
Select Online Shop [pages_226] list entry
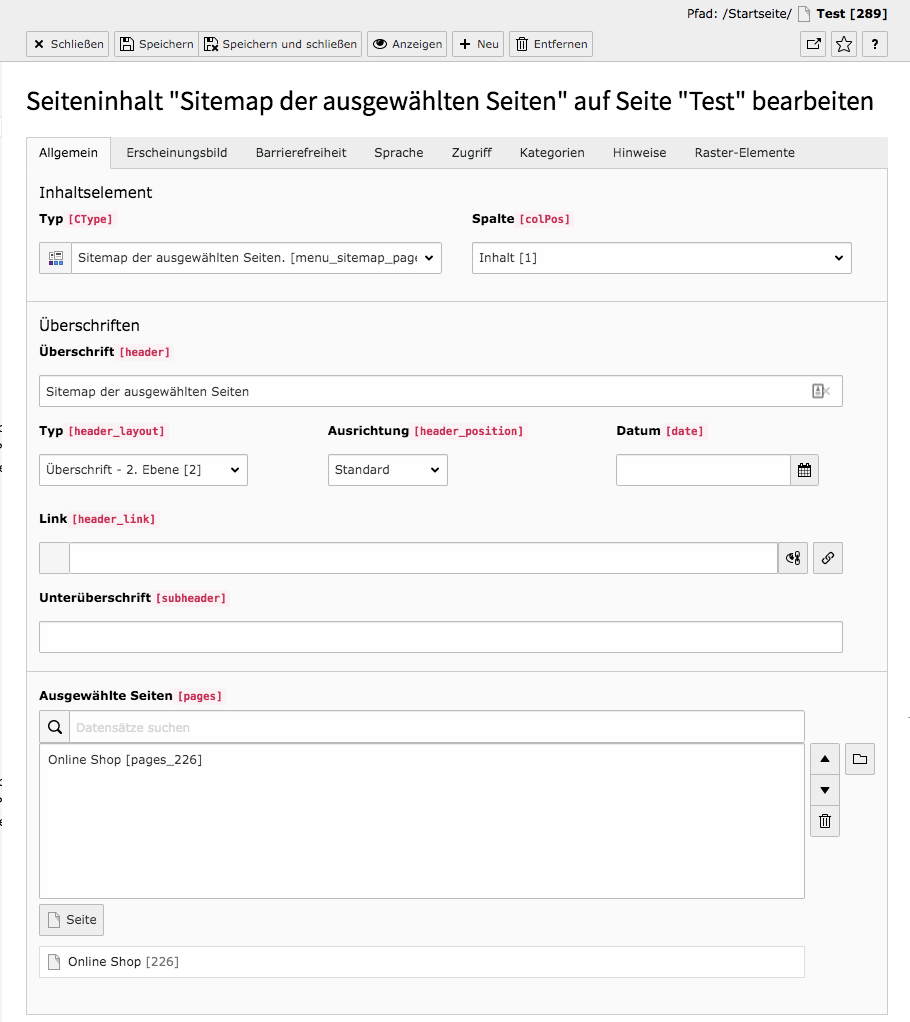[x=125, y=760]
